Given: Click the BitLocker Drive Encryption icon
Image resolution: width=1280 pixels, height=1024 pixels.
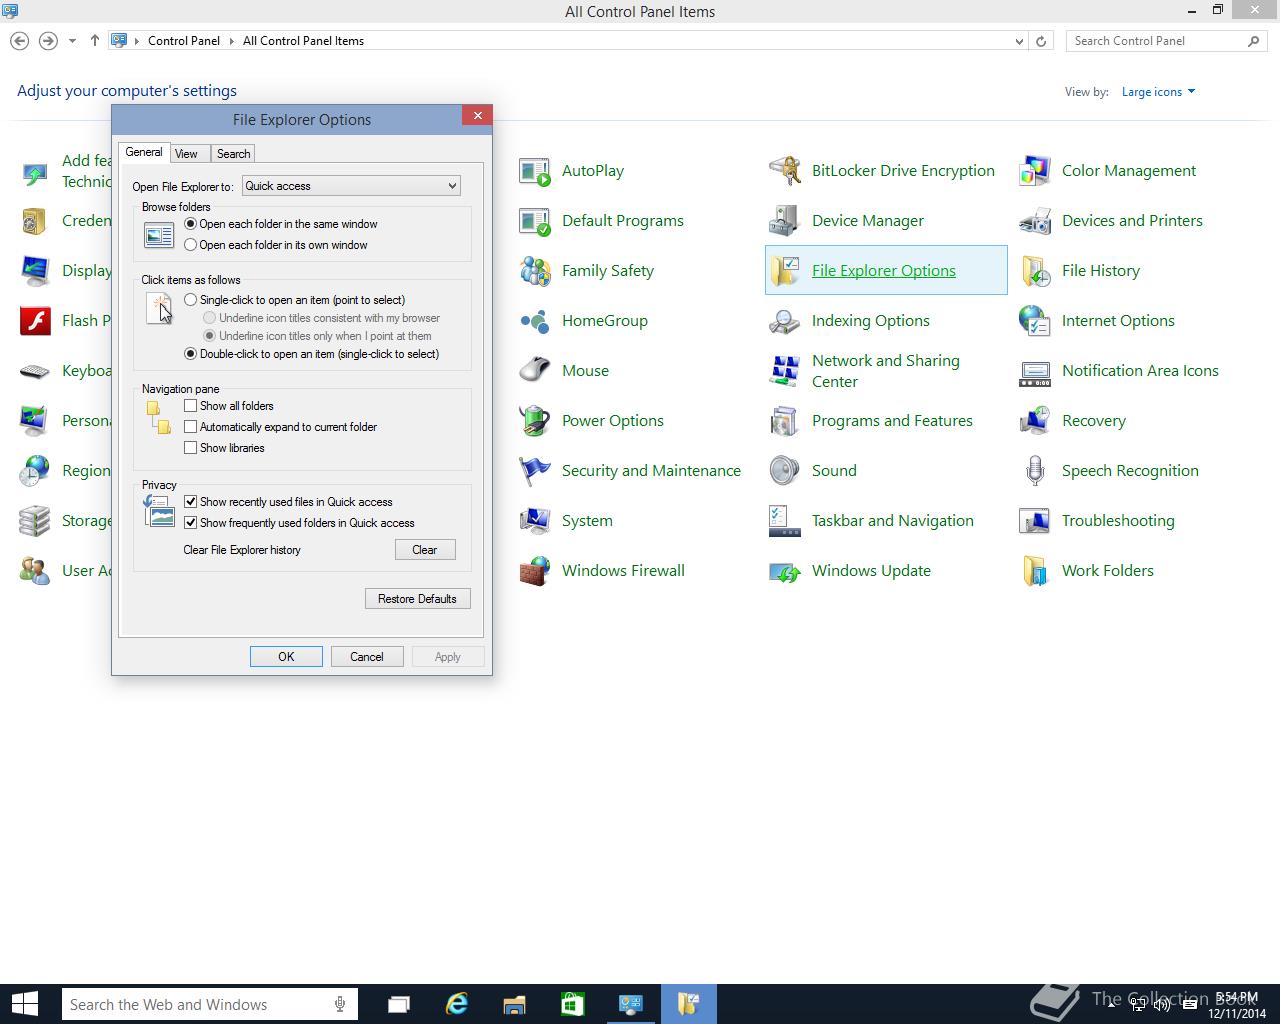Looking at the screenshot, I should tap(785, 171).
